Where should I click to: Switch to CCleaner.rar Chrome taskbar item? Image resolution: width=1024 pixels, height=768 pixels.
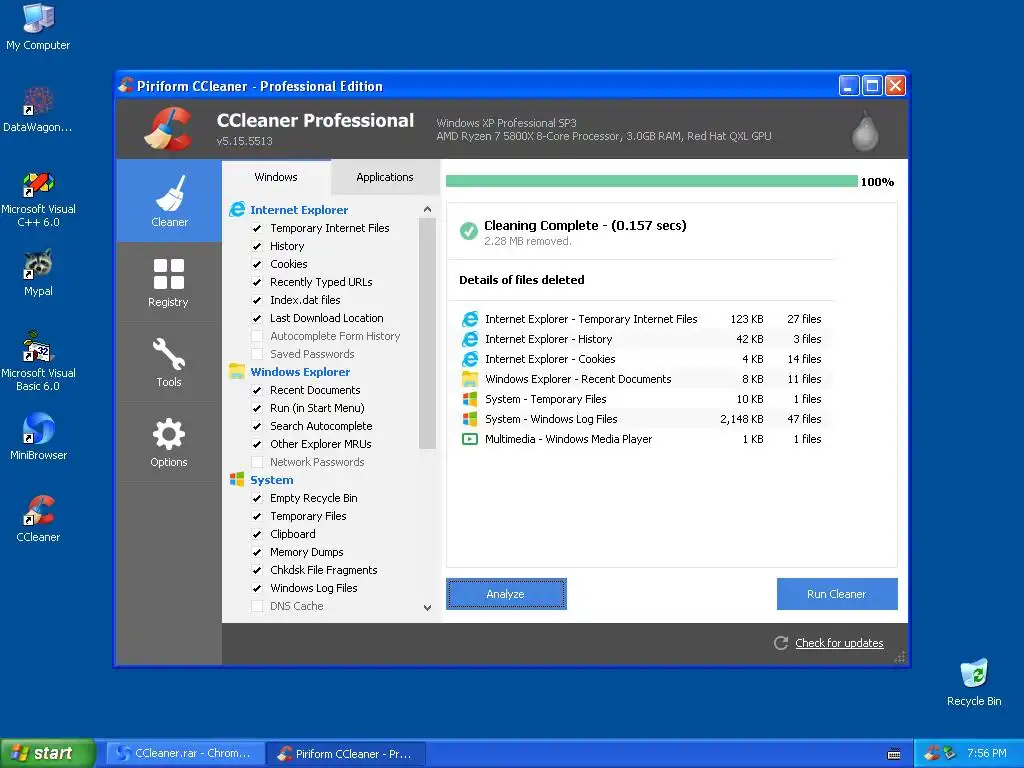pyautogui.click(x=185, y=753)
